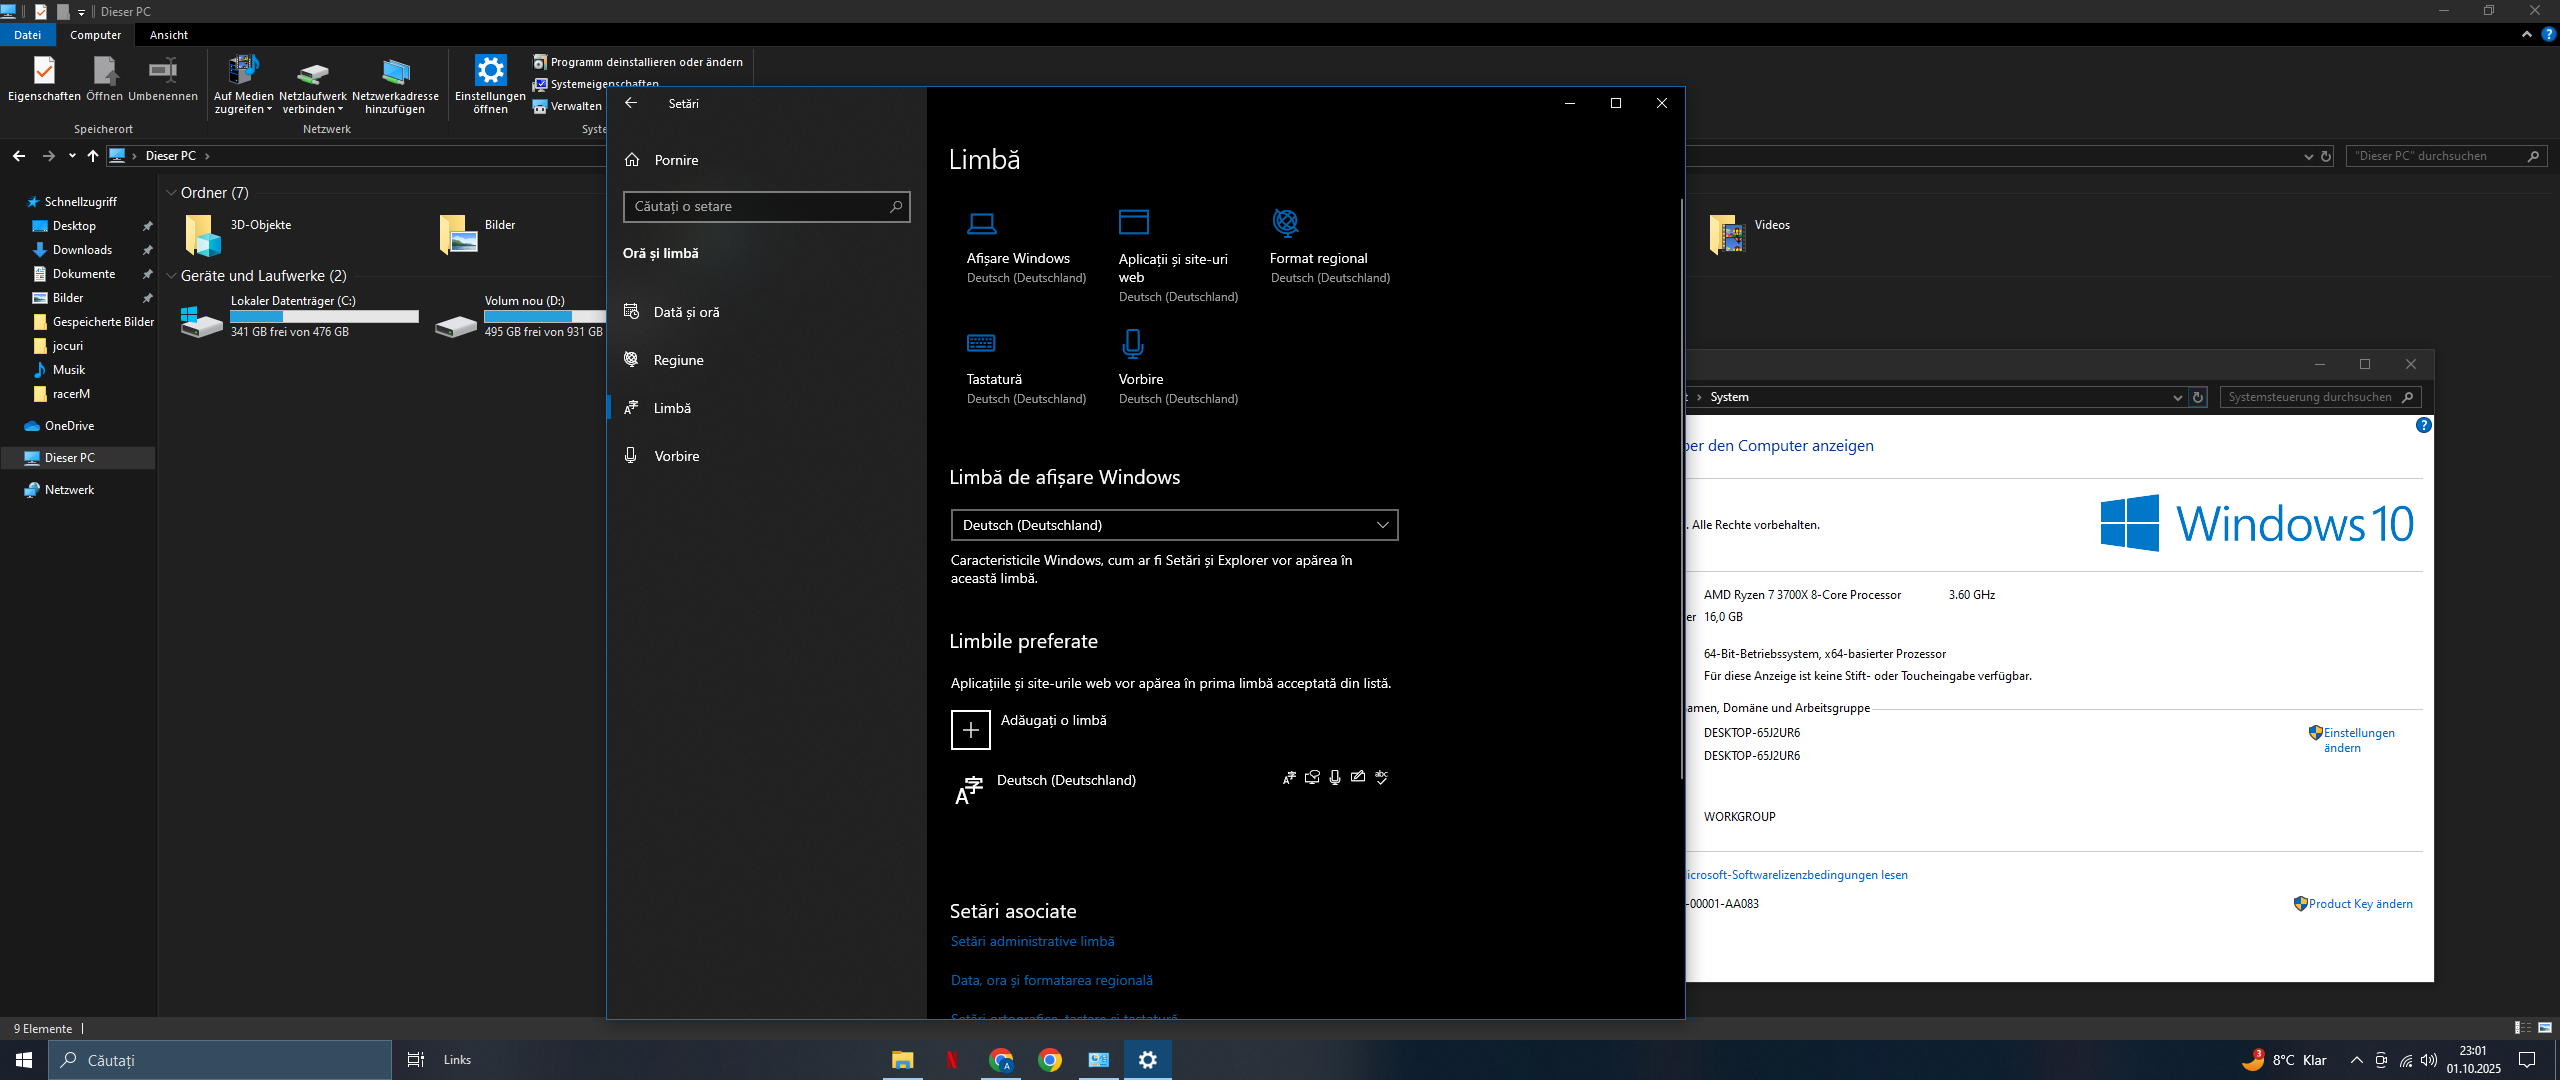Click Aplicații și site-uri web icon
2560x1080 pixels.
(1133, 222)
